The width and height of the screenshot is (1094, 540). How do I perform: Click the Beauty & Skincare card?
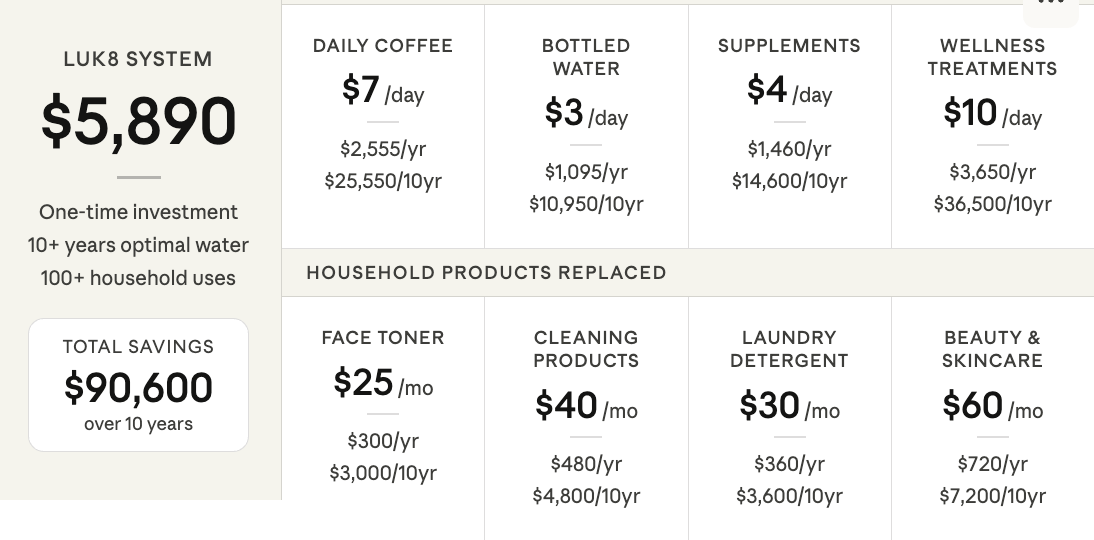pos(993,418)
